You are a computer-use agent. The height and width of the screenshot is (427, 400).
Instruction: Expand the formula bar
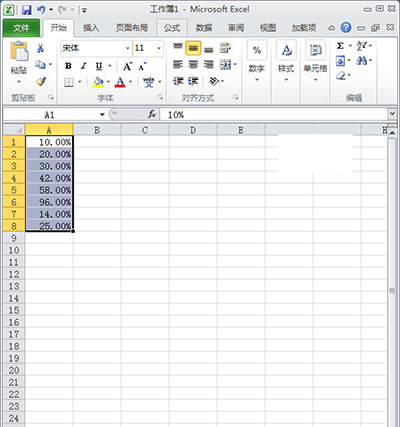tap(392, 114)
